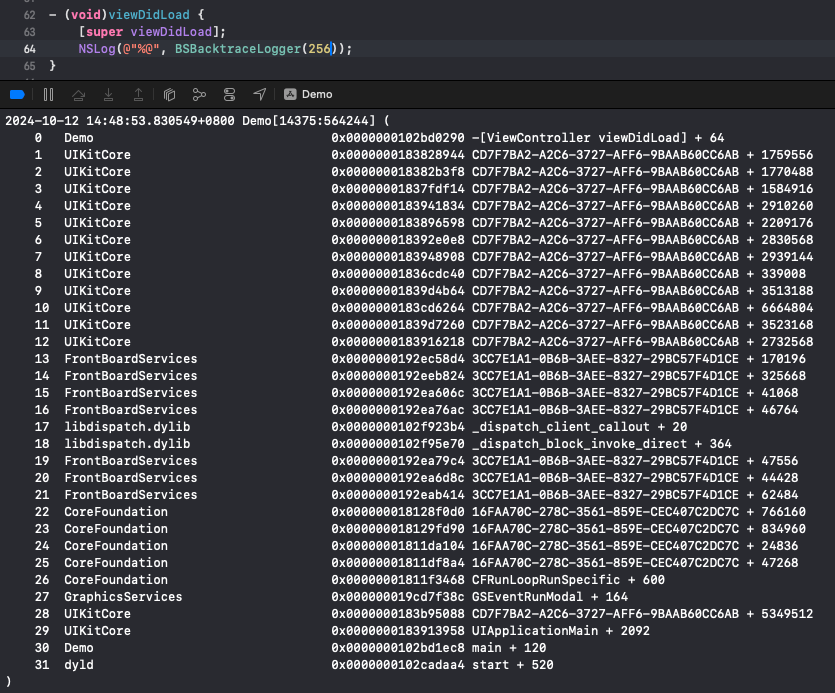Click offset 6664804 in frame 10

[x=787, y=308]
